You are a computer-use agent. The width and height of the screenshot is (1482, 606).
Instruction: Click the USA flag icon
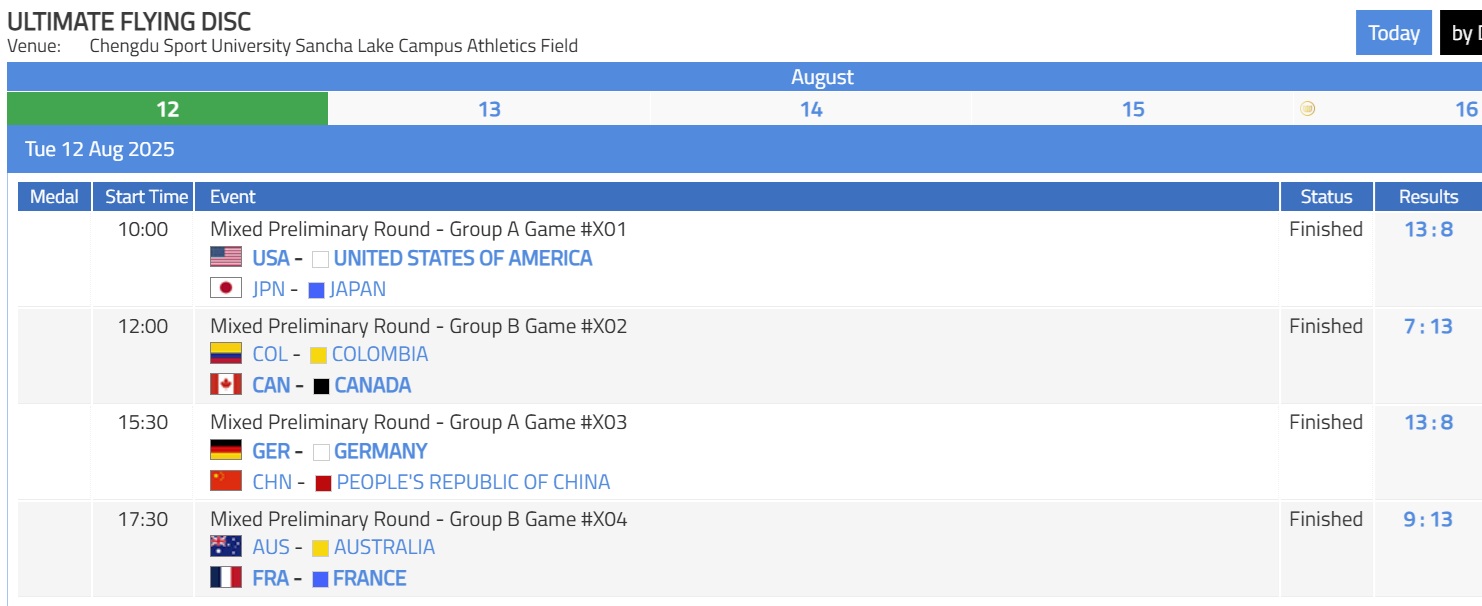226,258
